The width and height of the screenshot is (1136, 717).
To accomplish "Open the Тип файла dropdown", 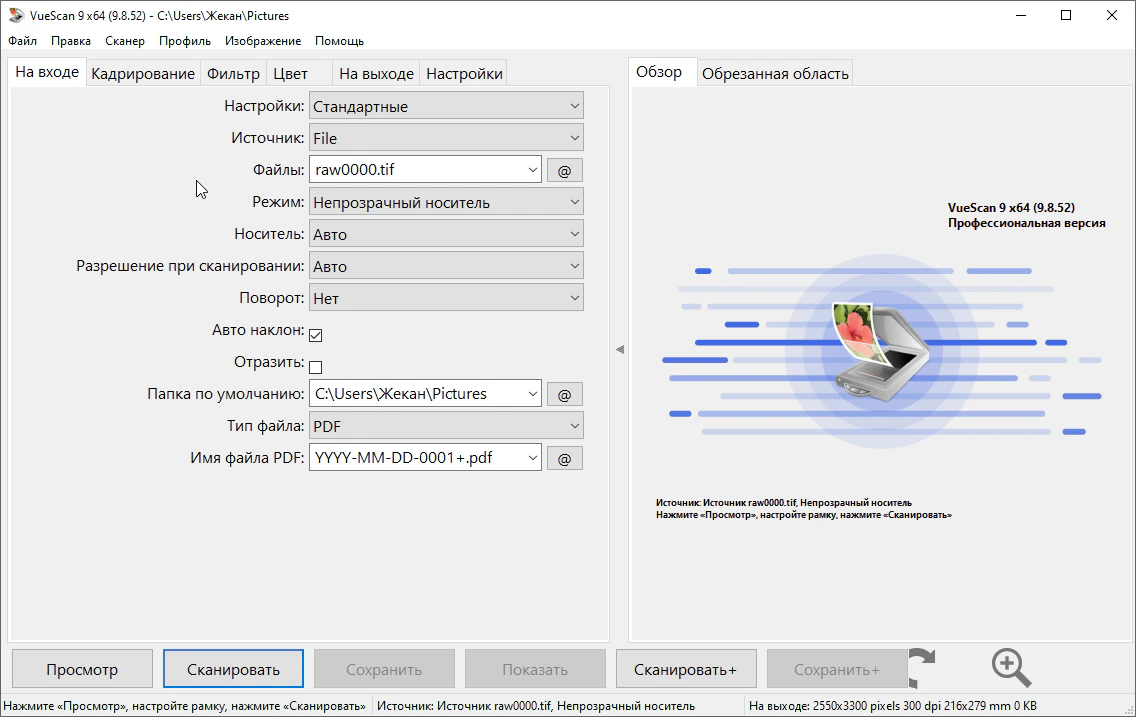I will [x=446, y=426].
